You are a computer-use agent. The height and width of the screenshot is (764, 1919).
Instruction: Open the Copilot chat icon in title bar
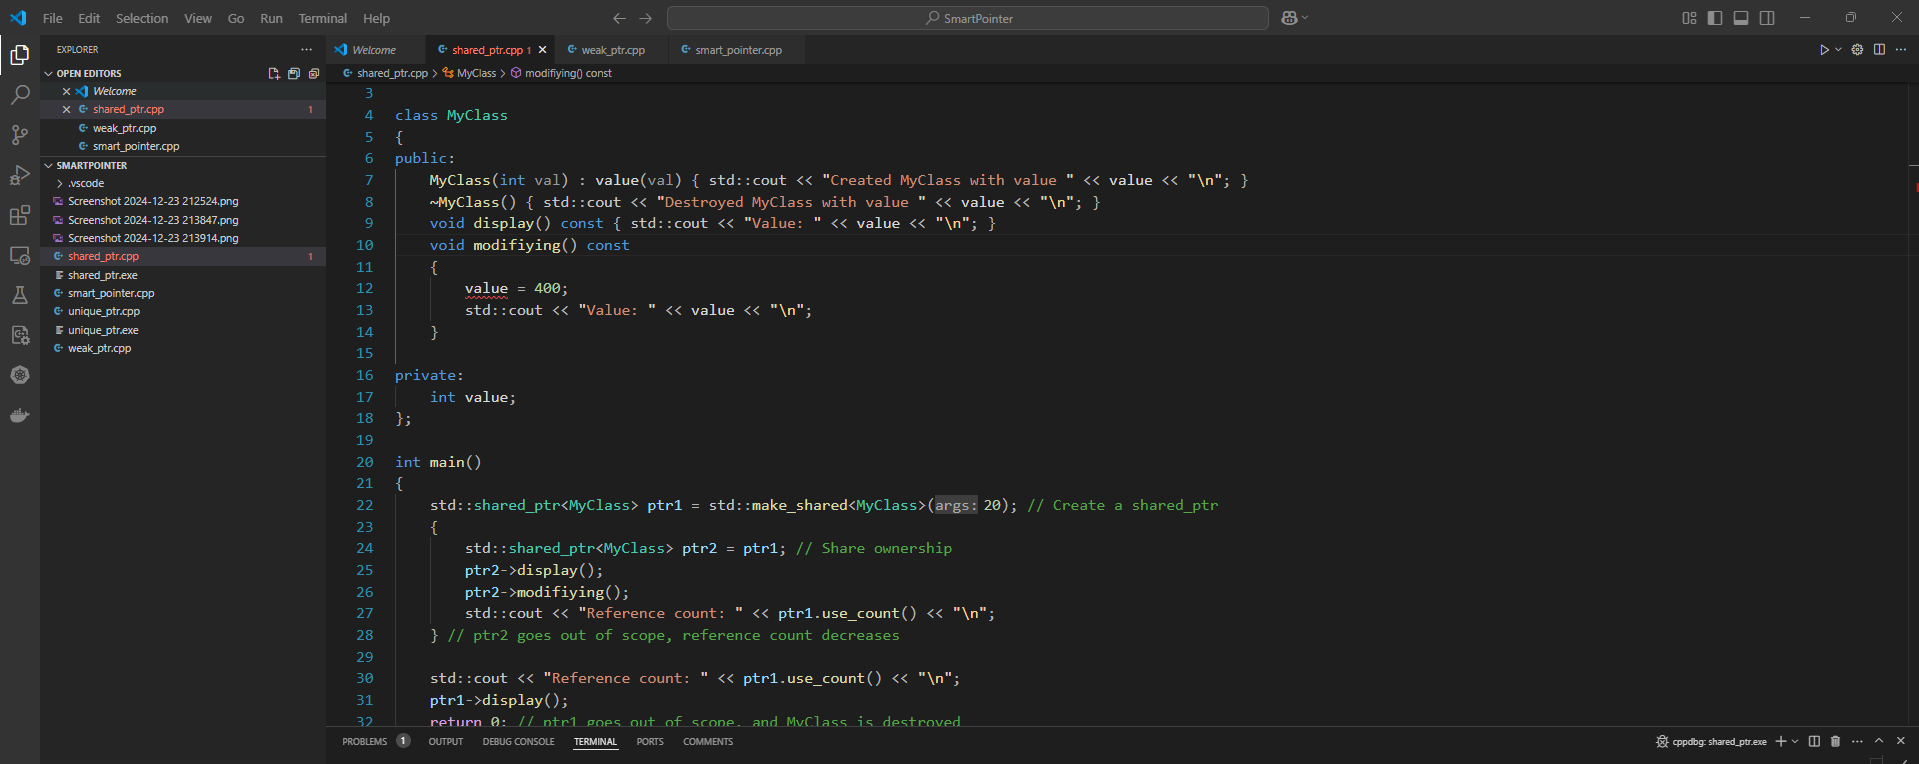click(x=1289, y=18)
